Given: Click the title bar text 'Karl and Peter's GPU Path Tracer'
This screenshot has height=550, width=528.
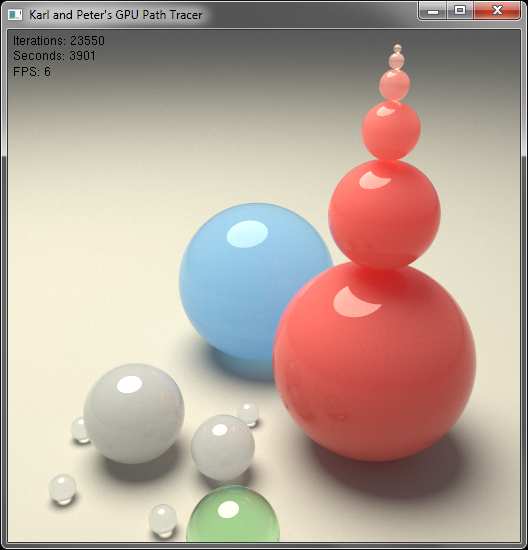Looking at the screenshot, I should pyautogui.click(x=115, y=15).
